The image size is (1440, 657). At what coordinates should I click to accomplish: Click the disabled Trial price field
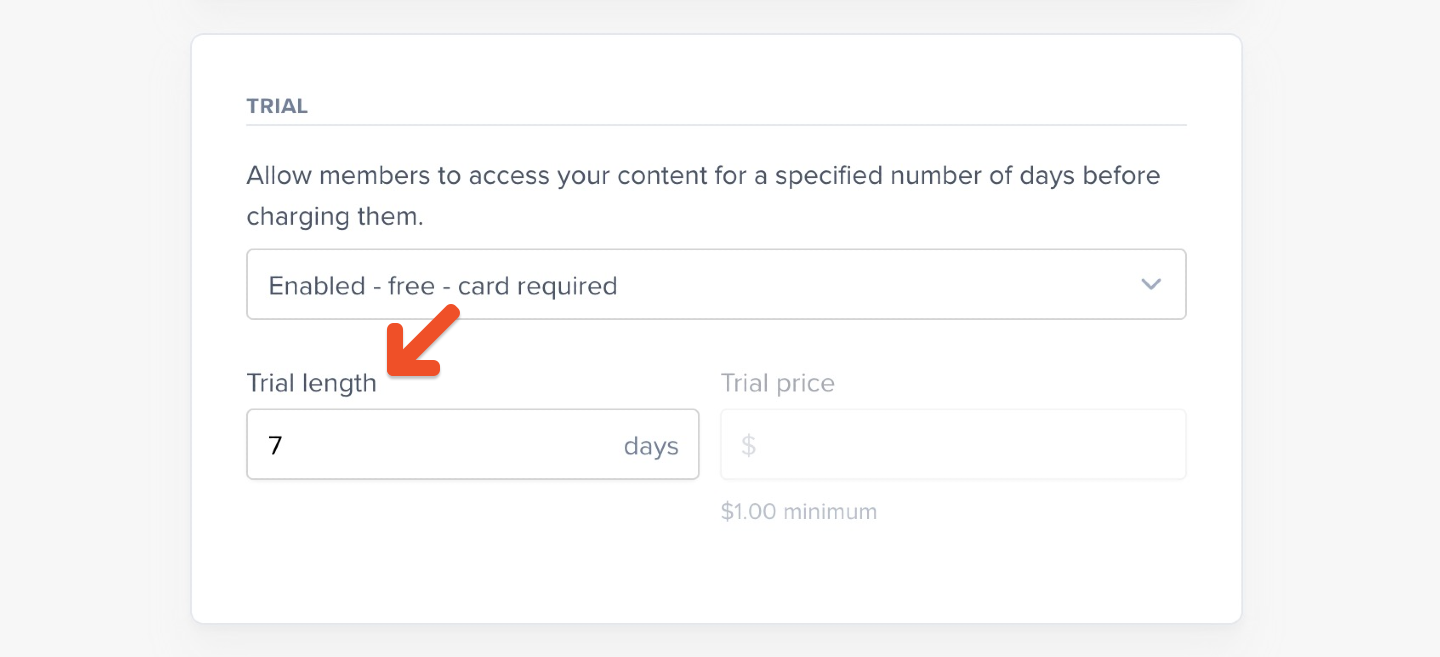pos(953,444)
